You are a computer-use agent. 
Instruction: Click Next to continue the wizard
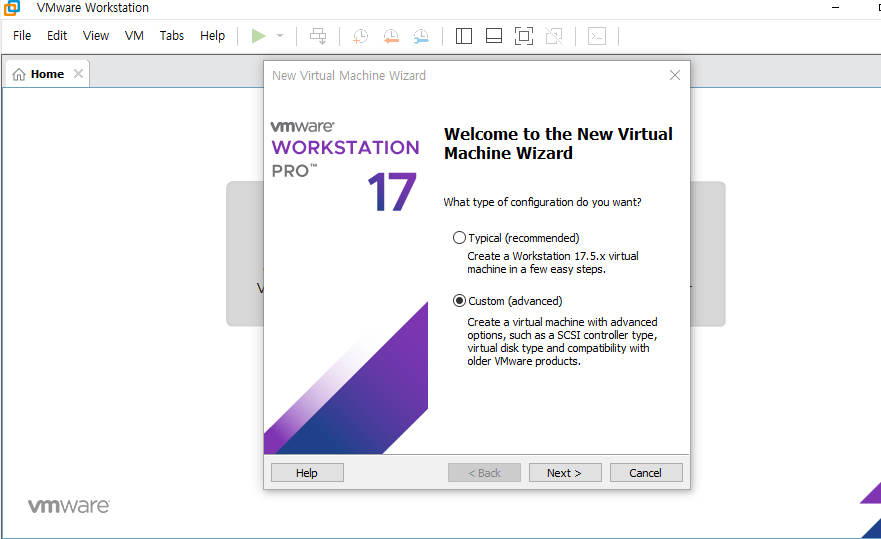click(x=565, y=473)
